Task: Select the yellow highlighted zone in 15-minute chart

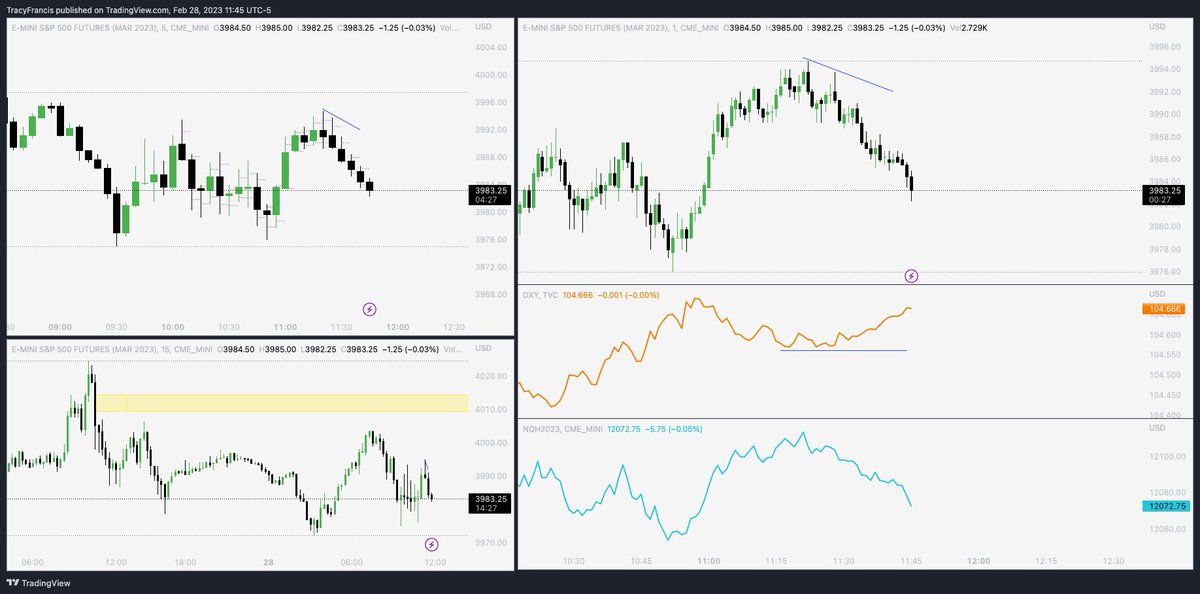Action: pyautogui.click(x=282, y=403)
